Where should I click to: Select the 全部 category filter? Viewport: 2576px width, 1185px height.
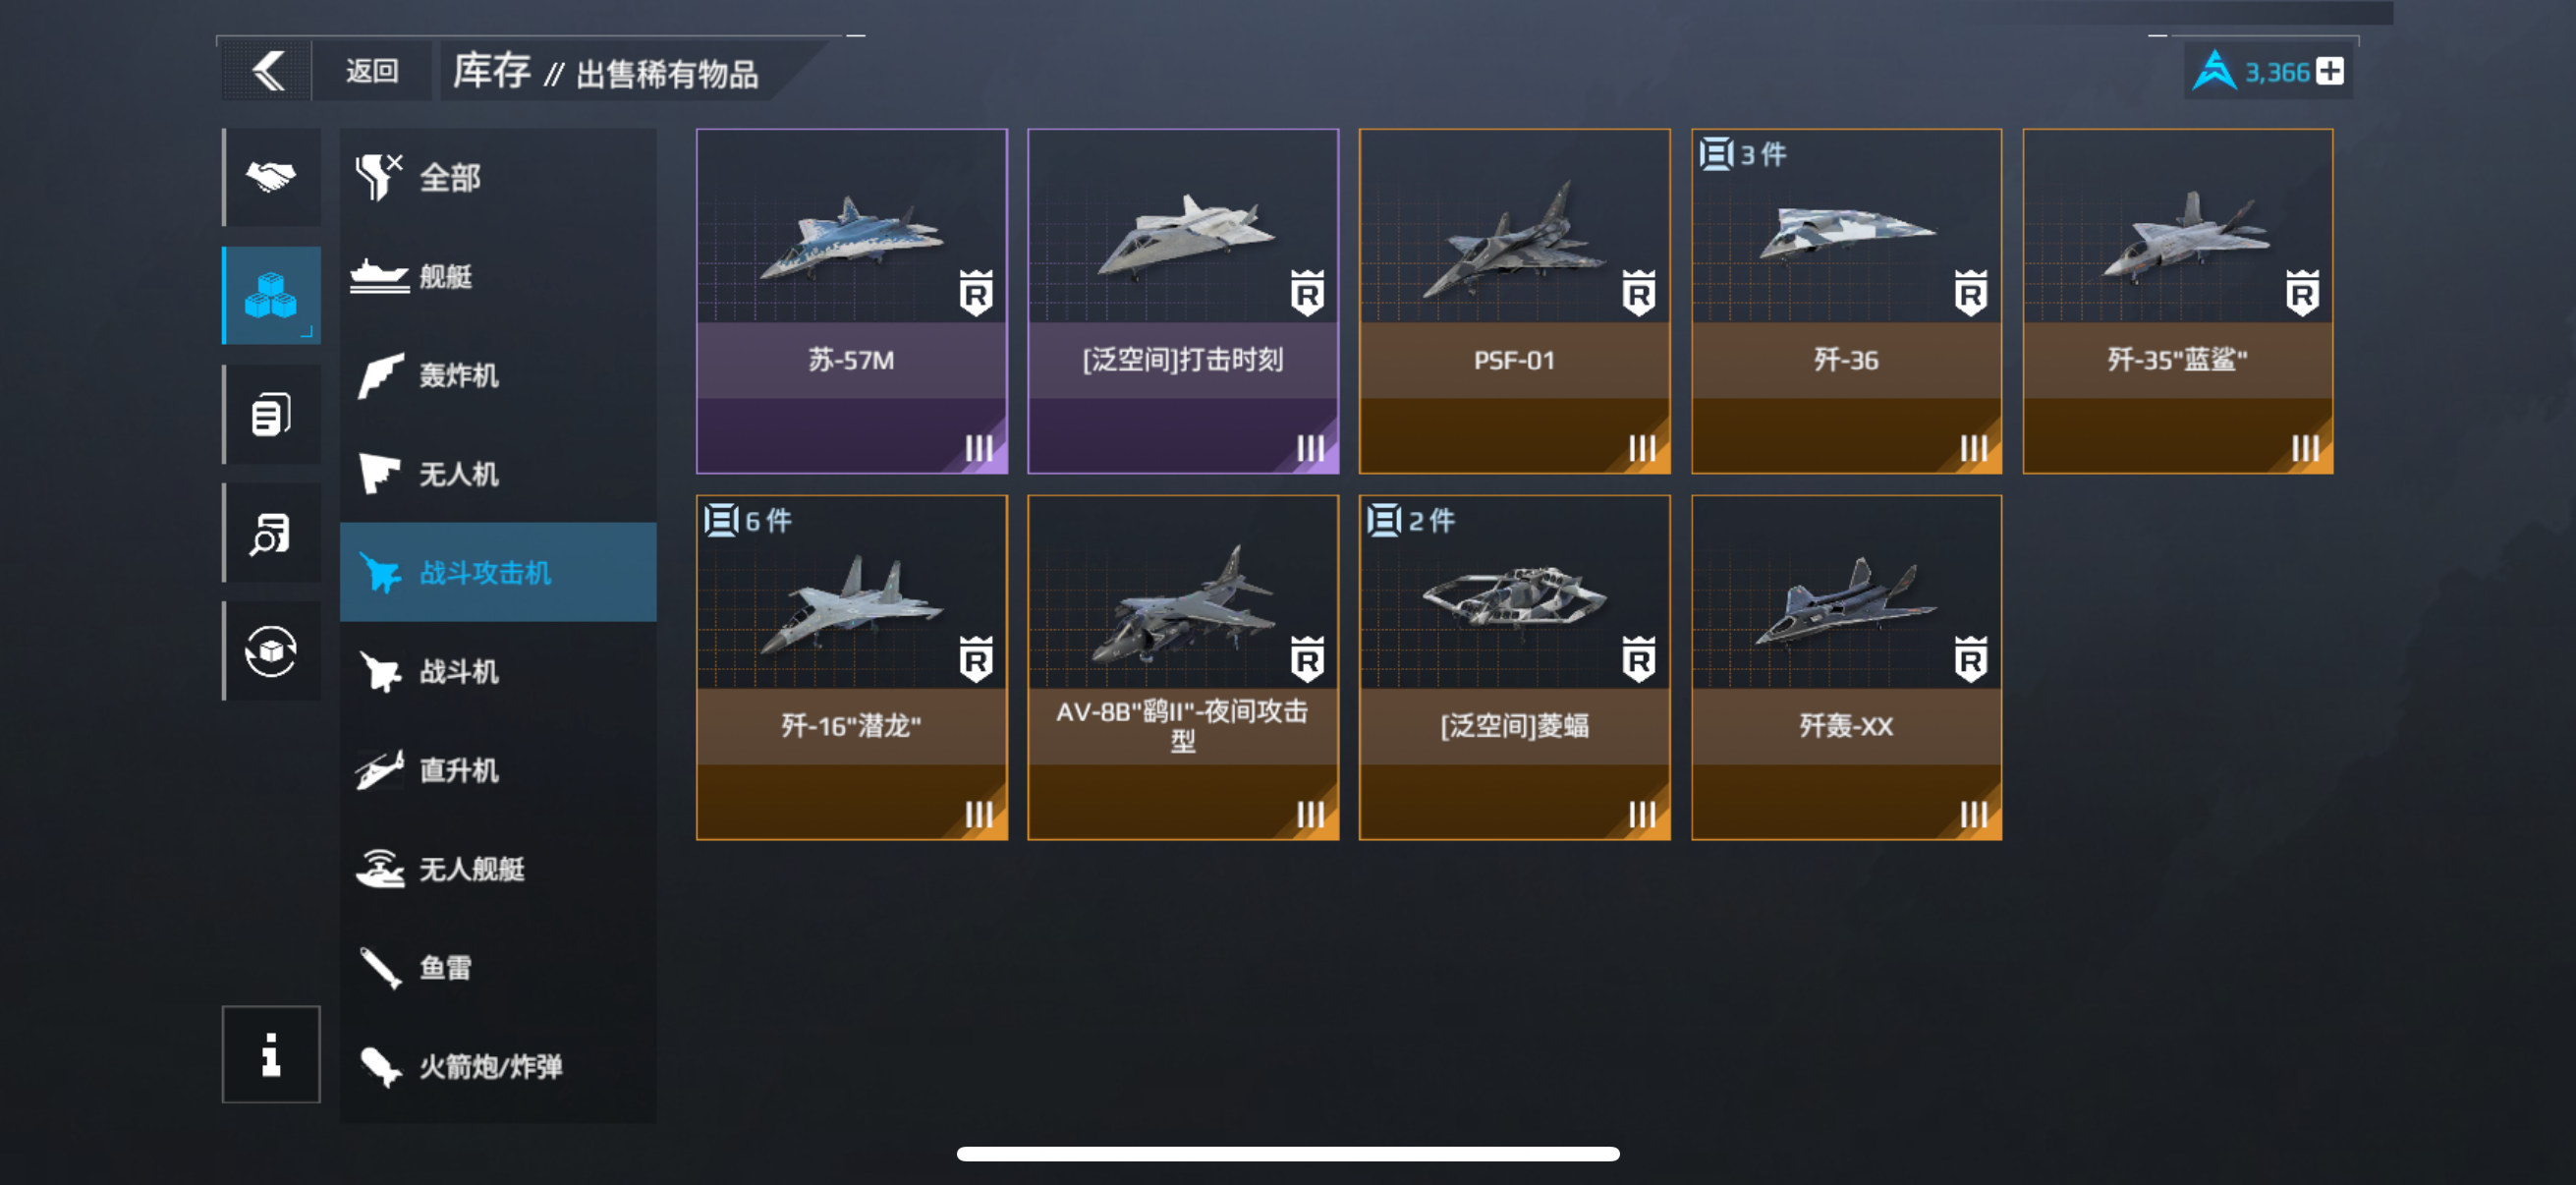click(x=498, y=177)
